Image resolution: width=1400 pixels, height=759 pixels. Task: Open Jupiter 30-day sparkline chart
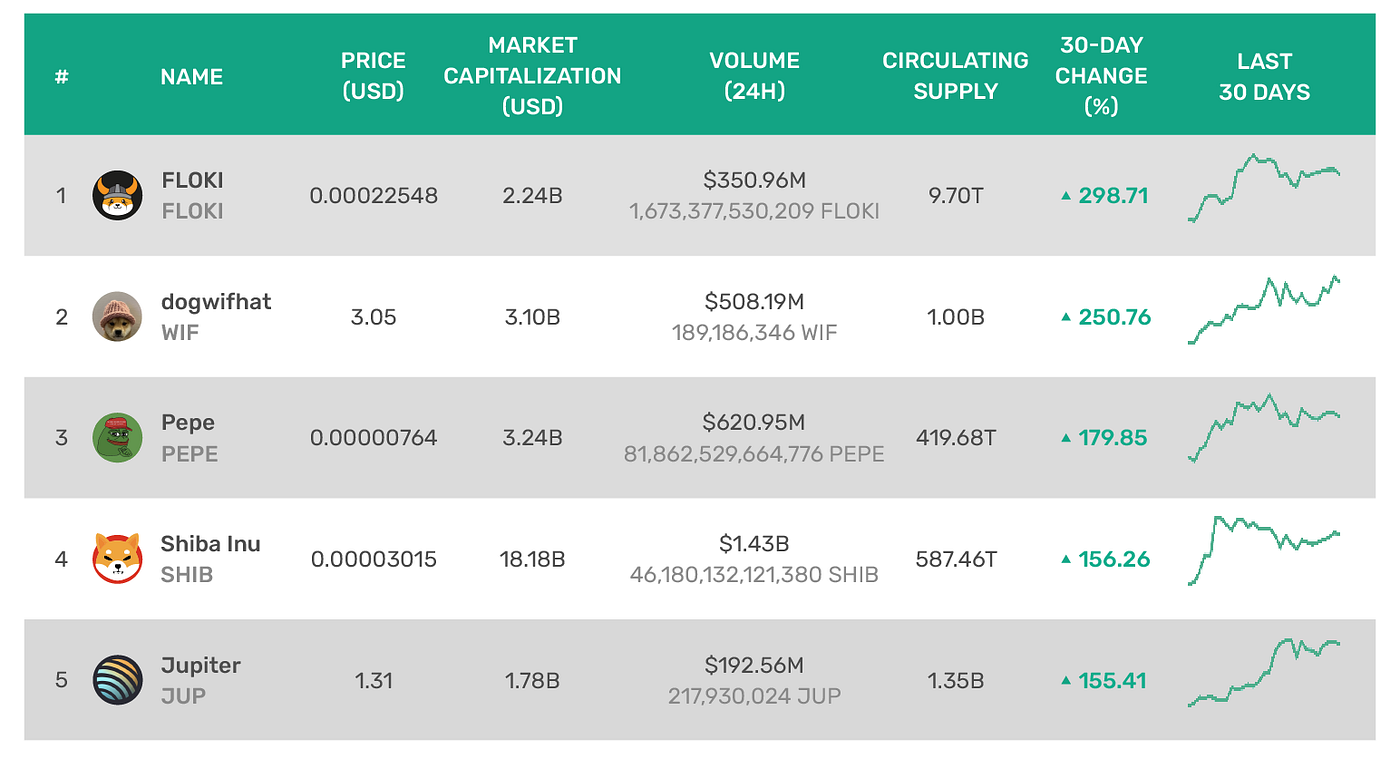pos(1264,672)
